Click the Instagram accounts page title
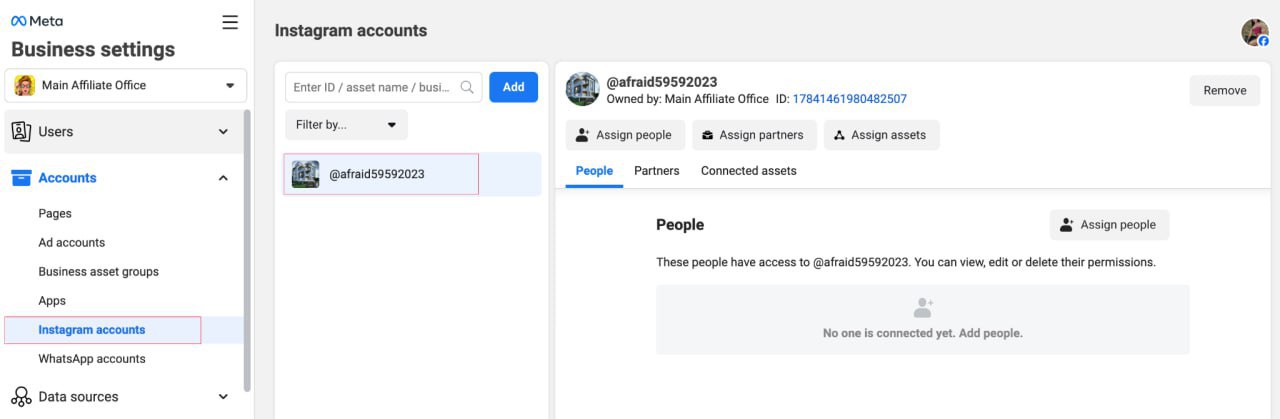Screen dimensions: 1280x419 pos(351,31)
